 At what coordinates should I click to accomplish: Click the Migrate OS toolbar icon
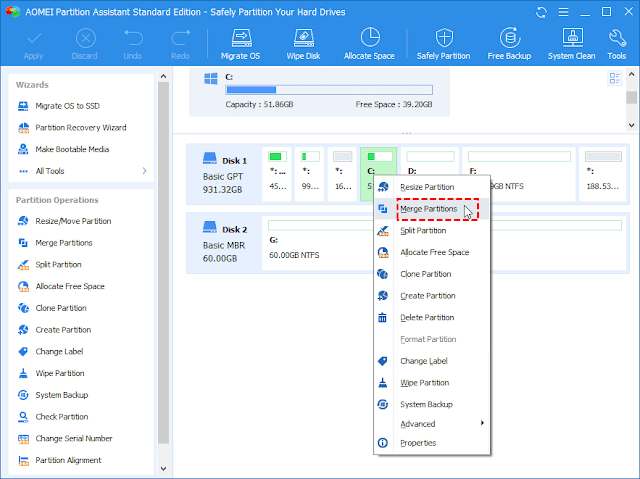(x=240, y=44)
